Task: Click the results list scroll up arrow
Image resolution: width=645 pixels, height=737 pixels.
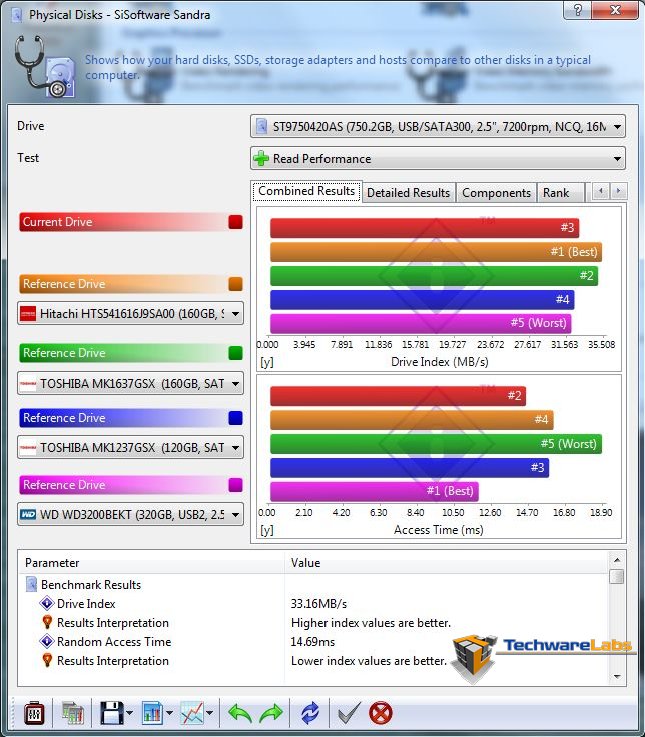Action: pyautogui.click(x=617, y=560)
